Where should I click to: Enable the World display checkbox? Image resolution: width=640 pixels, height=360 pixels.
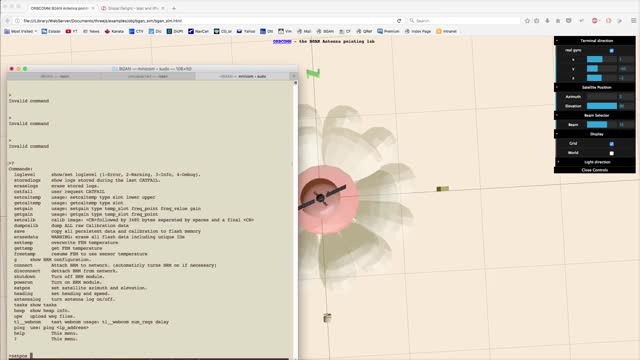click(x=611, y=153)
